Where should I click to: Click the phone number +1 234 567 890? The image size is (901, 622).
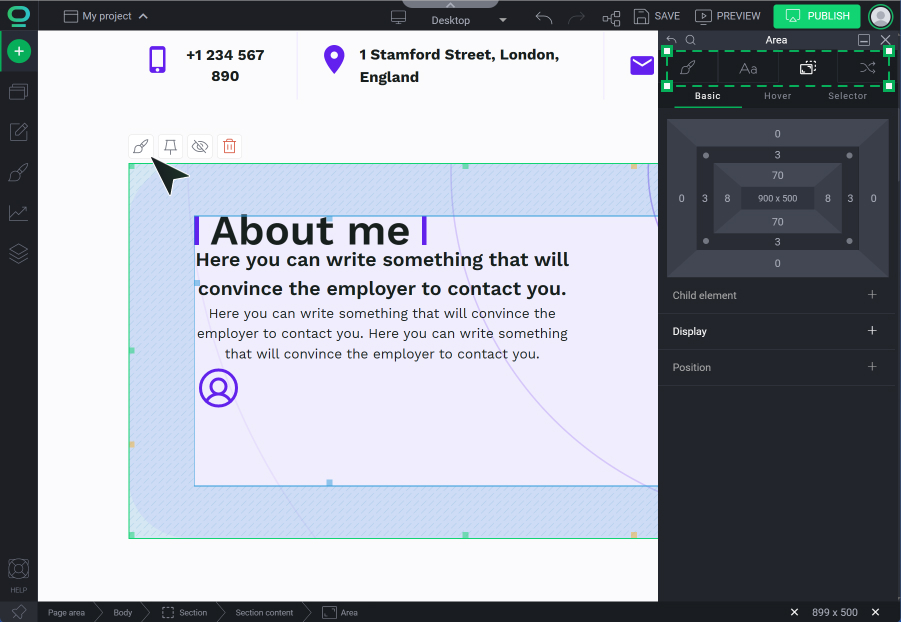[x=225, y=66]
